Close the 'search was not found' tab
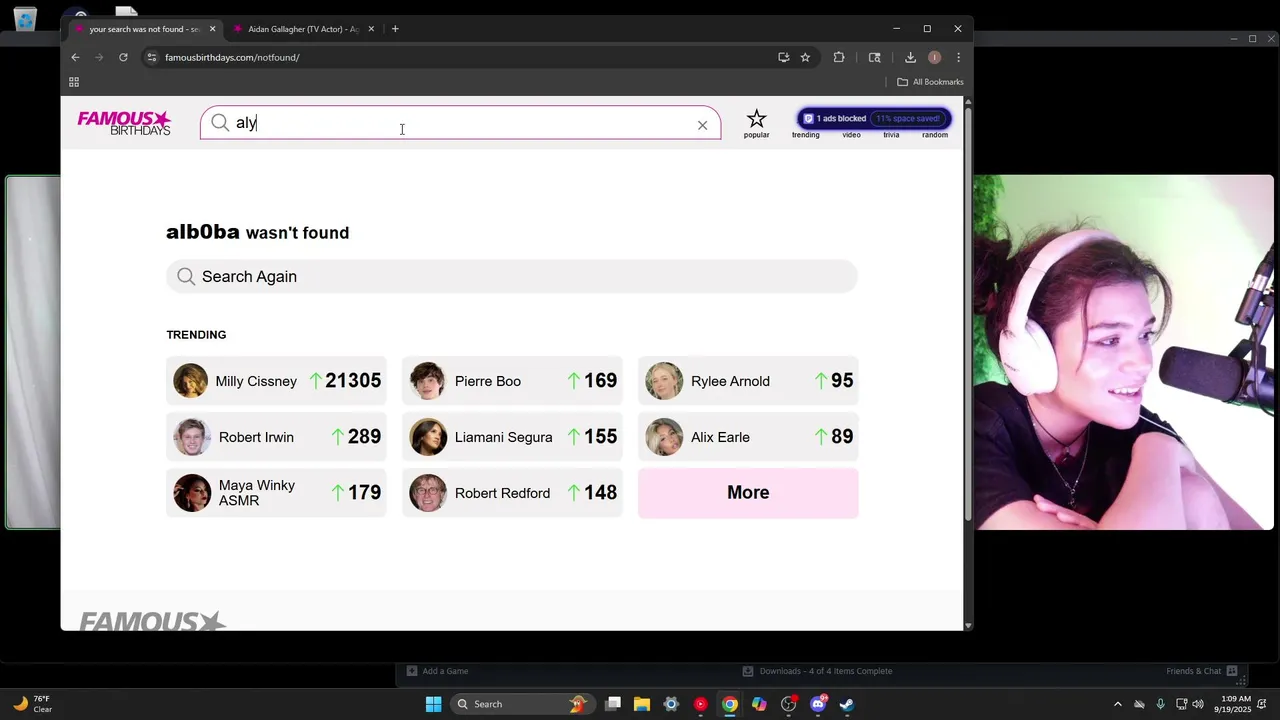This screenshot has width=1280, height=720. click(x=212, y=29)
